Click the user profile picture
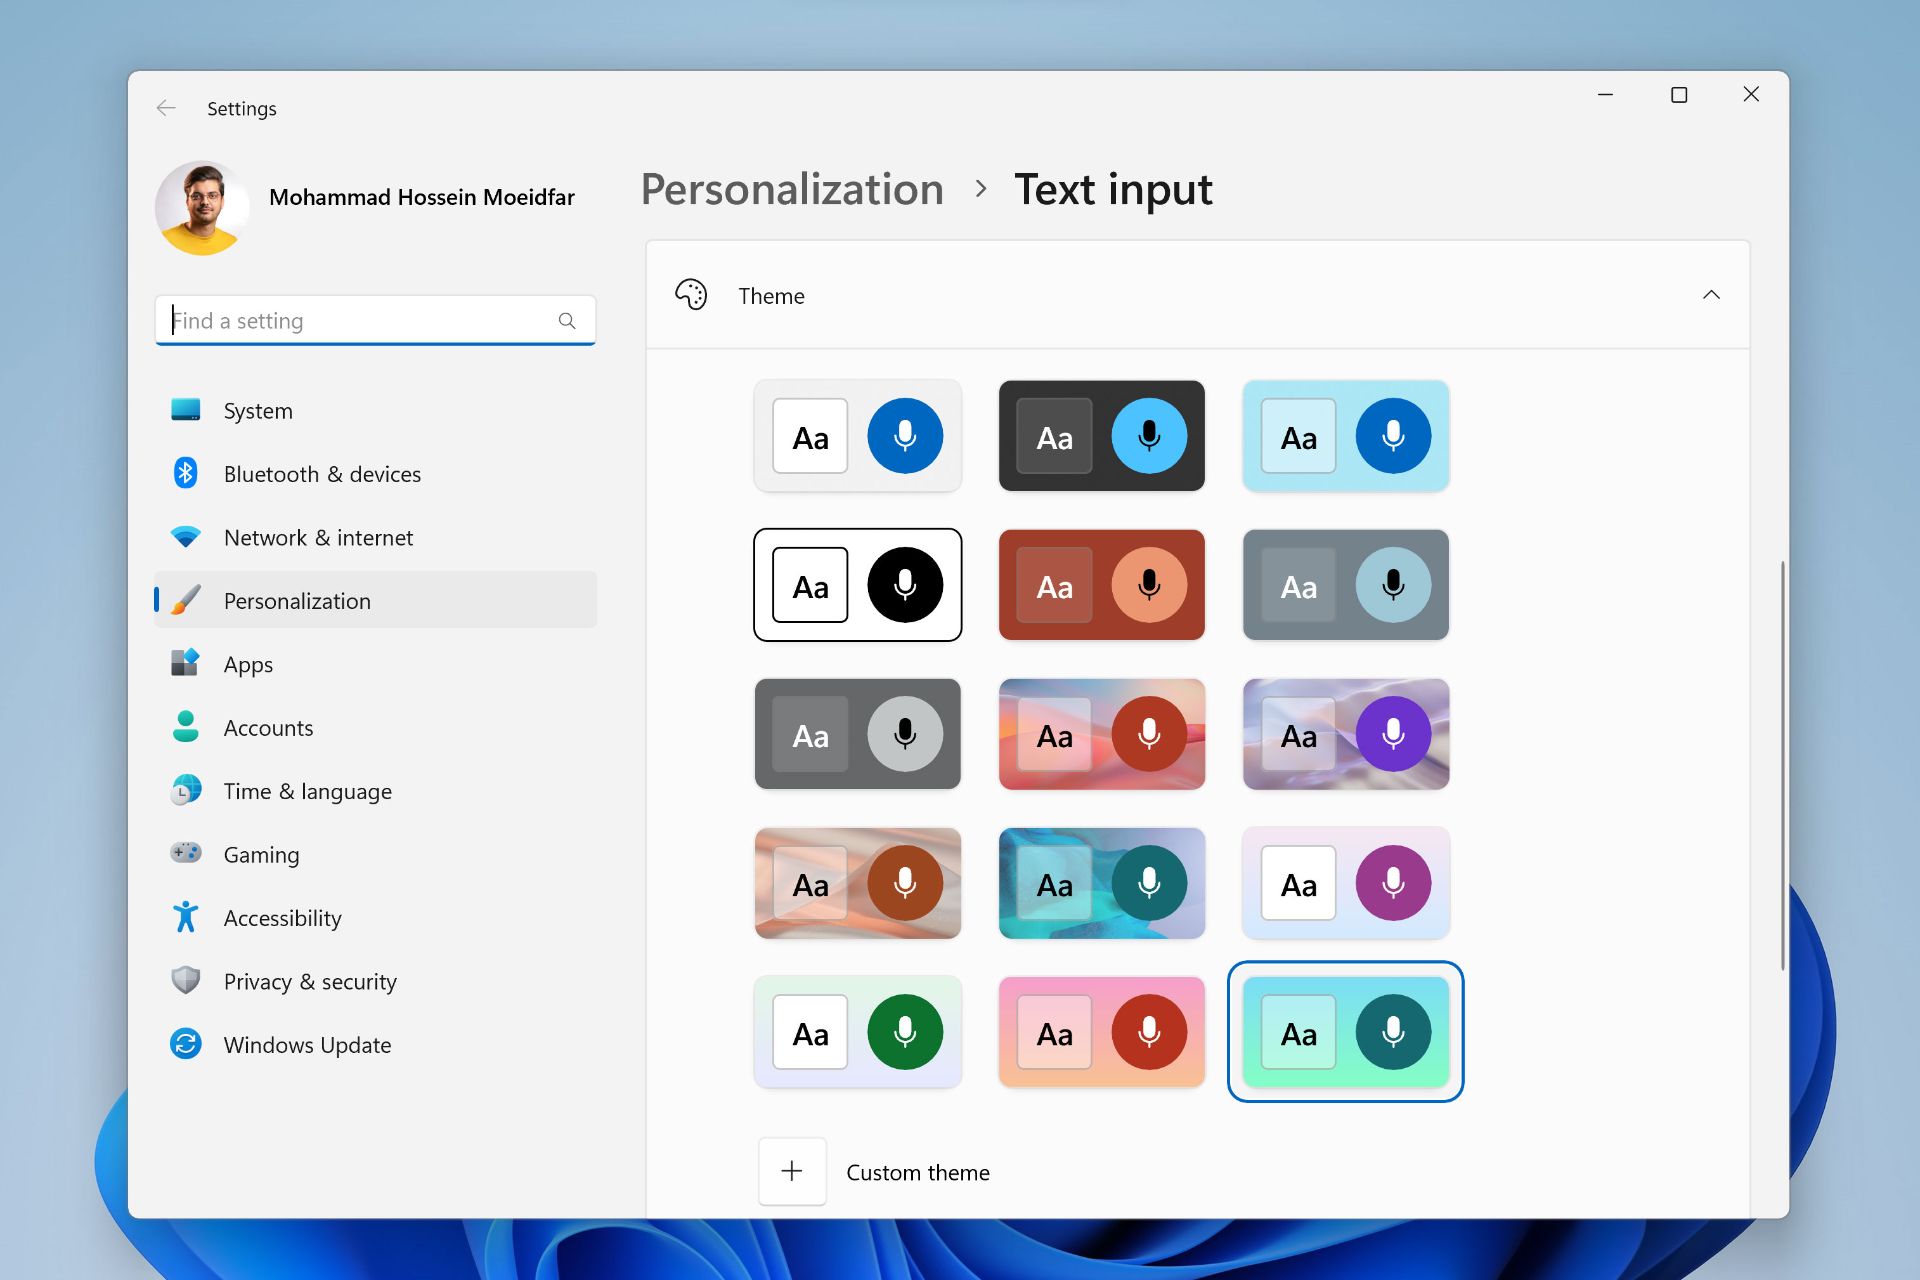Viewport: 1920px width, 1280px height. point(202,208)
